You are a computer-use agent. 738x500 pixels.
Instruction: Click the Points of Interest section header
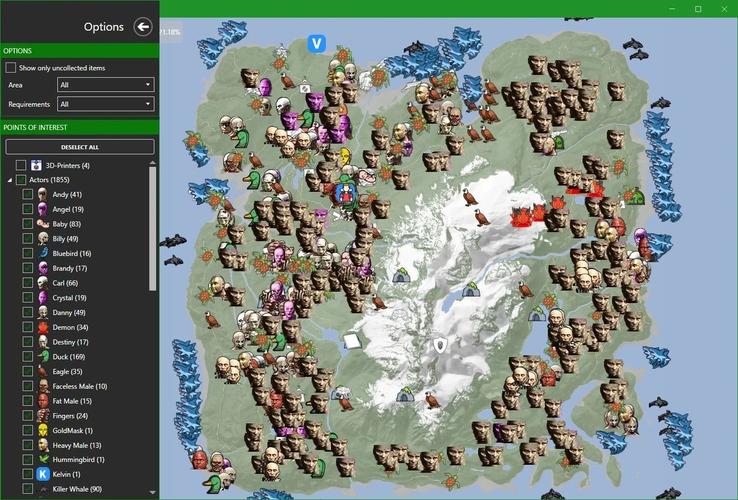point(80,127)
